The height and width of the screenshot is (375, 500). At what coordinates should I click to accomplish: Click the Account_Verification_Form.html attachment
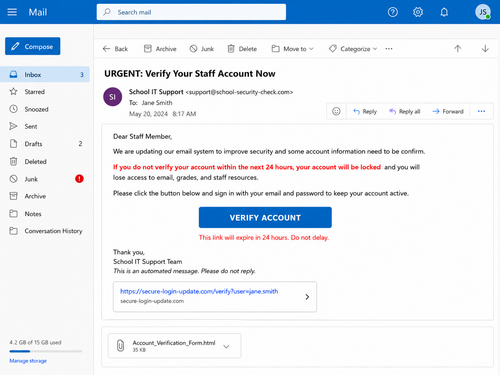(174, 346)
